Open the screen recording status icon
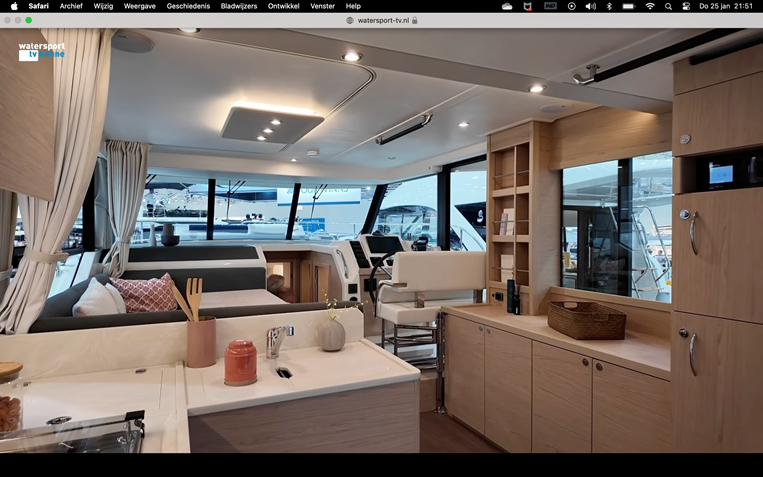Viewport: 763px width, 477px height. point(571,6)
